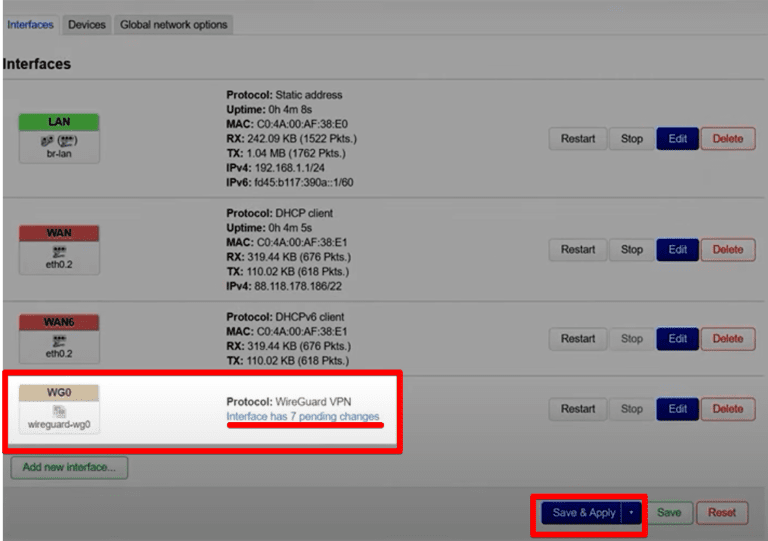Expand the Save & Apply dropdown arrow
This screenshot has height=541, width=768.
click(x=631, y=513)
